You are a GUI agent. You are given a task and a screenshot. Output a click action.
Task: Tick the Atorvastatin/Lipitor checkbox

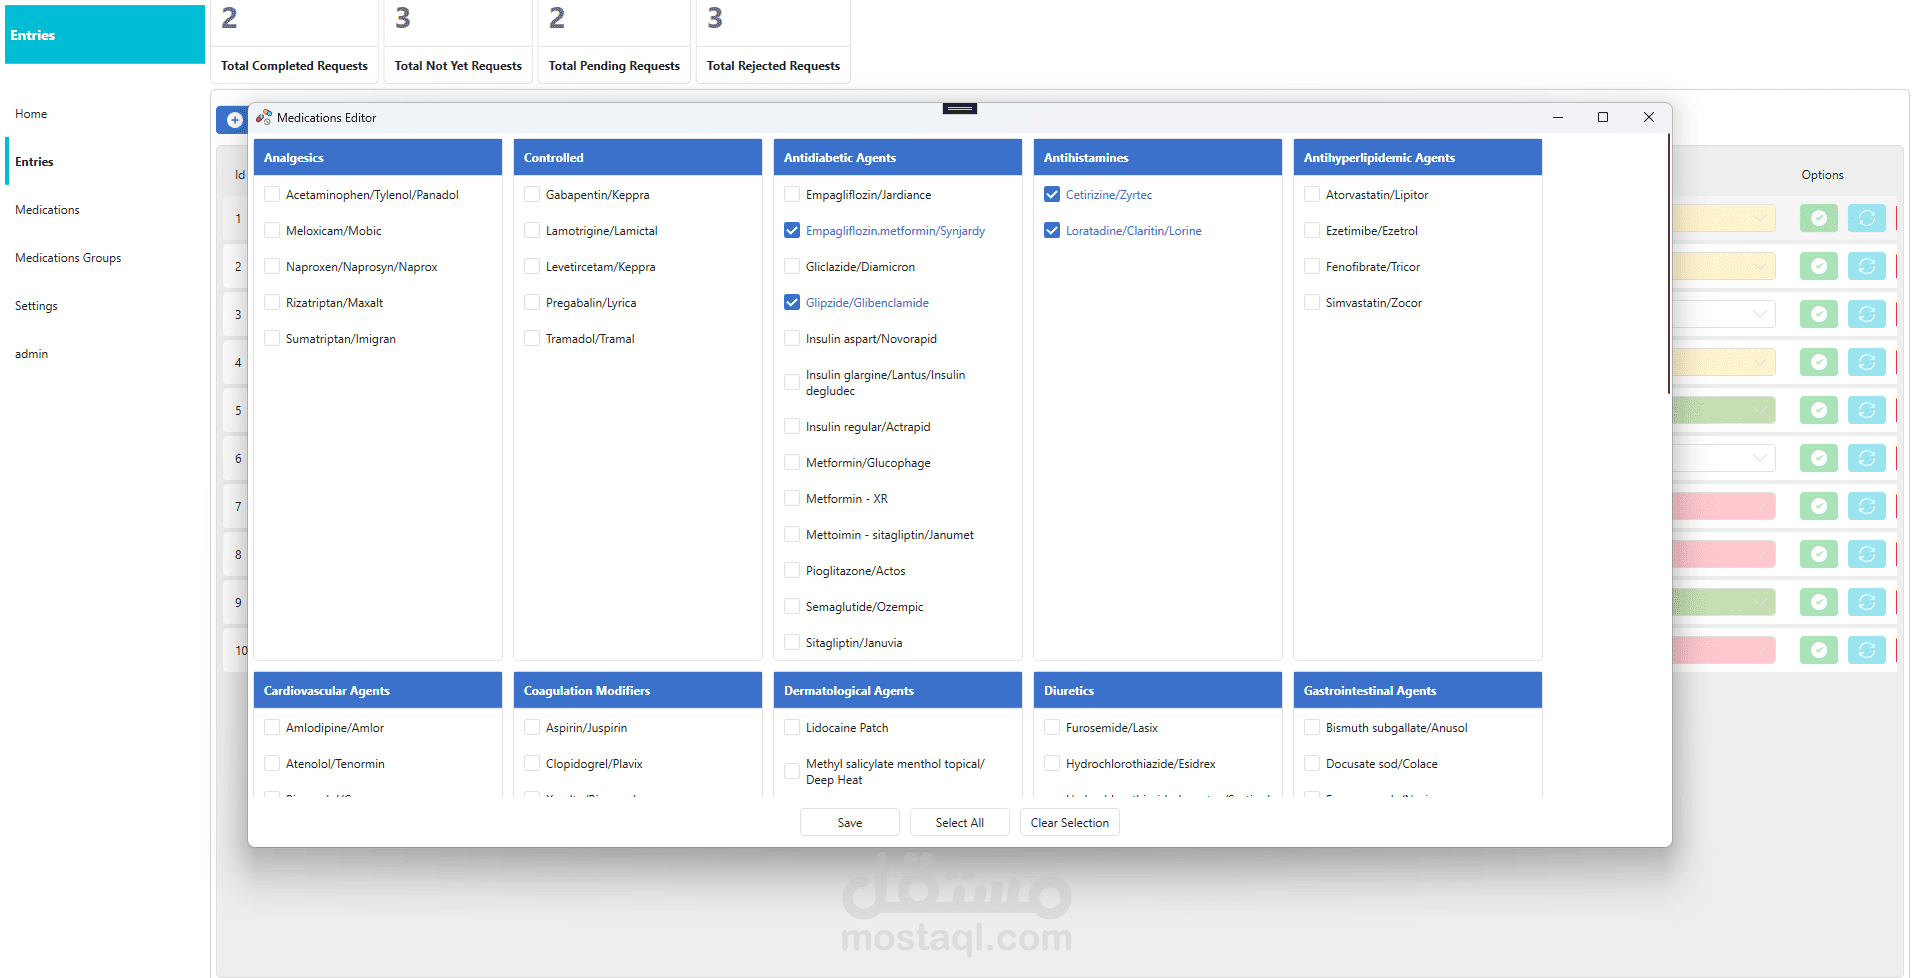coord(1312,195)
